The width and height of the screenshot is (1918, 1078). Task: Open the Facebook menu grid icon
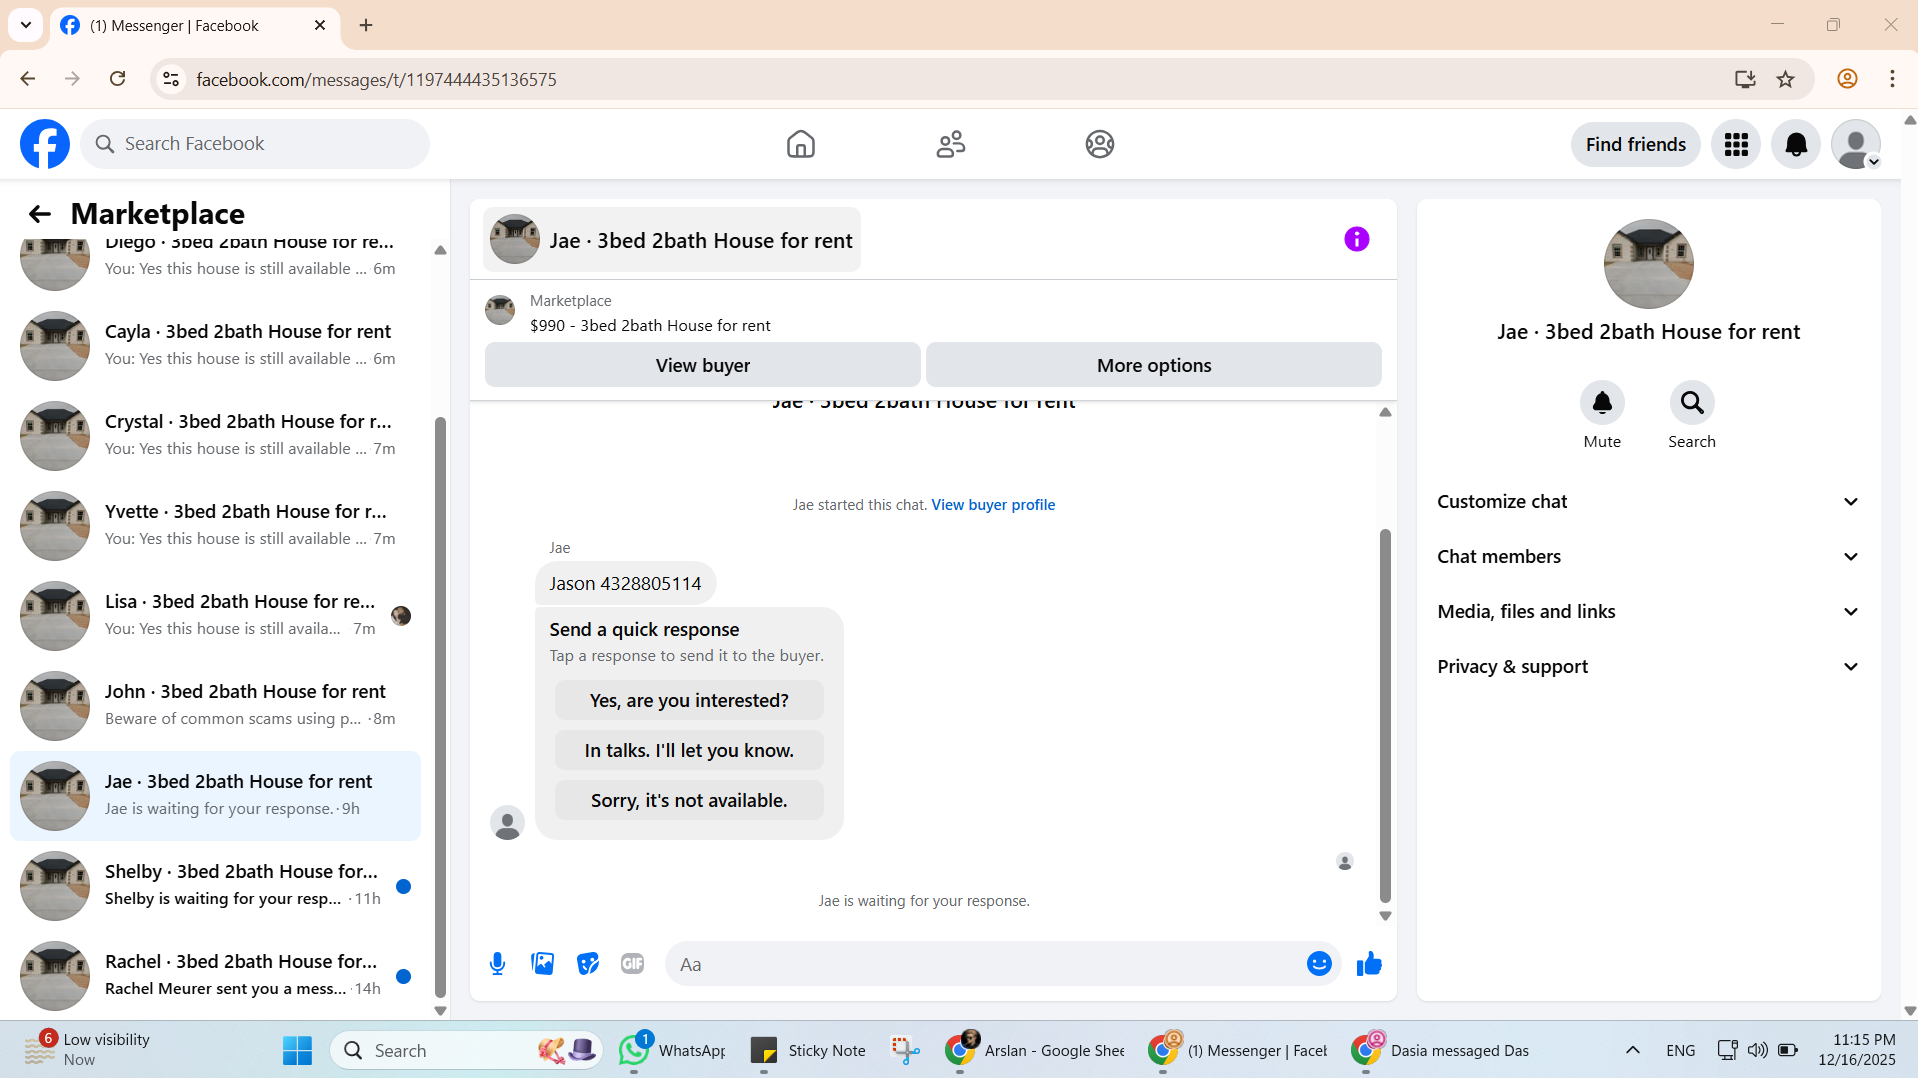1736,144
